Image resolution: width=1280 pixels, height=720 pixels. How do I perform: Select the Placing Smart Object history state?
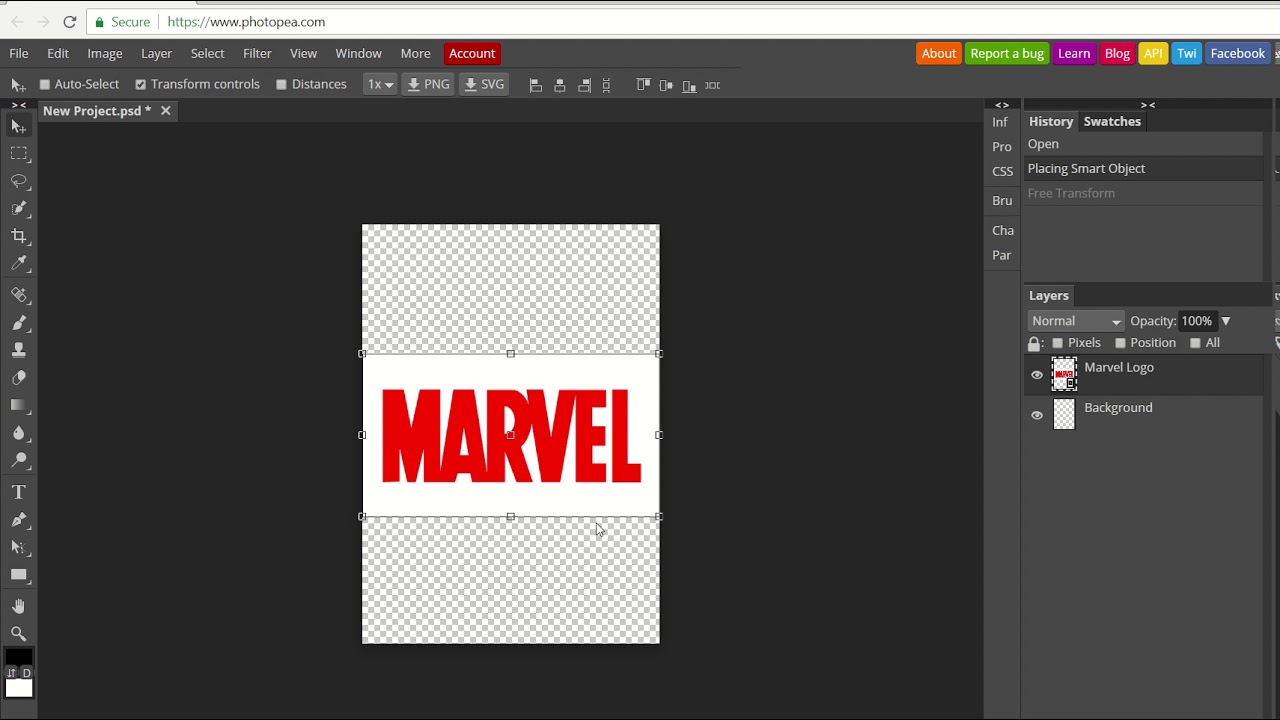(x=1143, y=168)
